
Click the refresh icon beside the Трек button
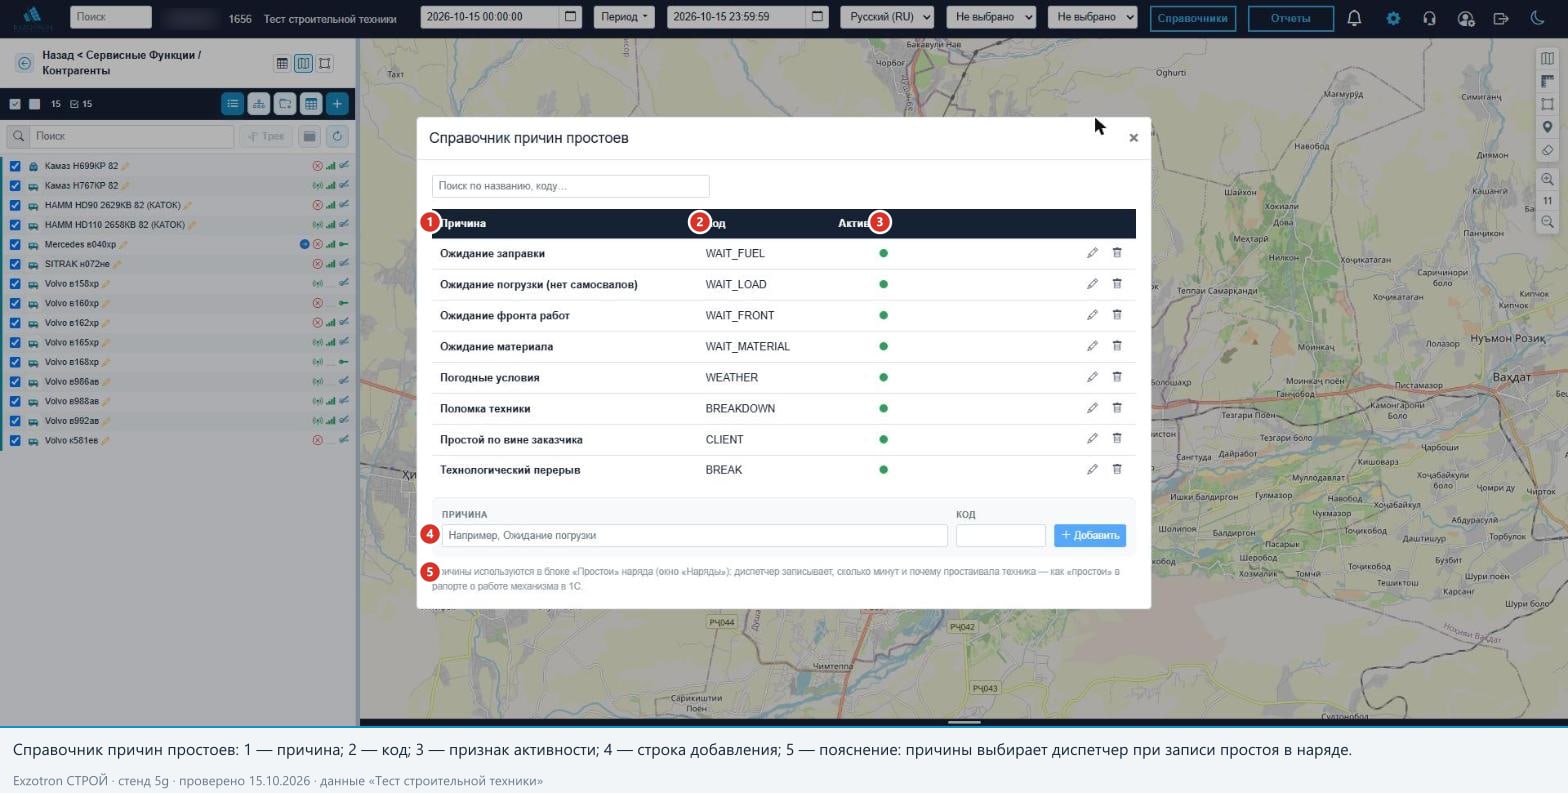(337, 136)
